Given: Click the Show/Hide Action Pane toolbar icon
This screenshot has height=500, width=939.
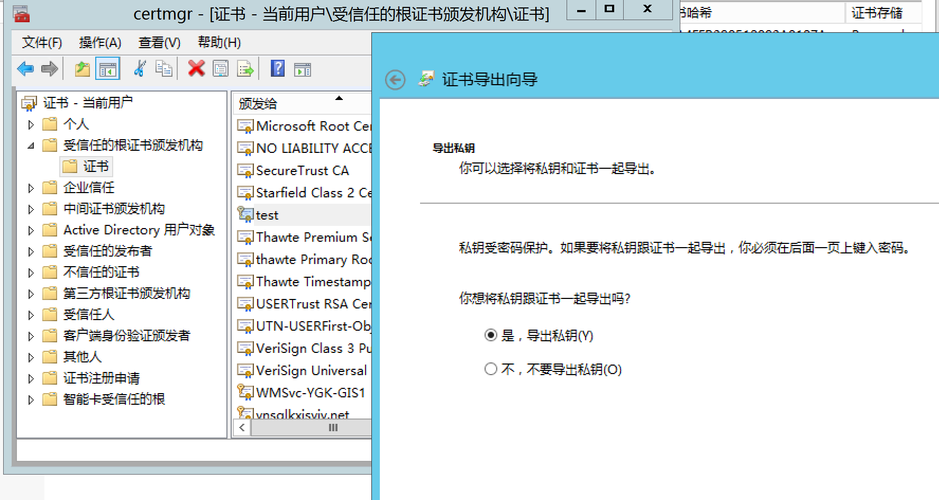Looking at the screenshot, I should pyautogui.click(x=302, y=69).
